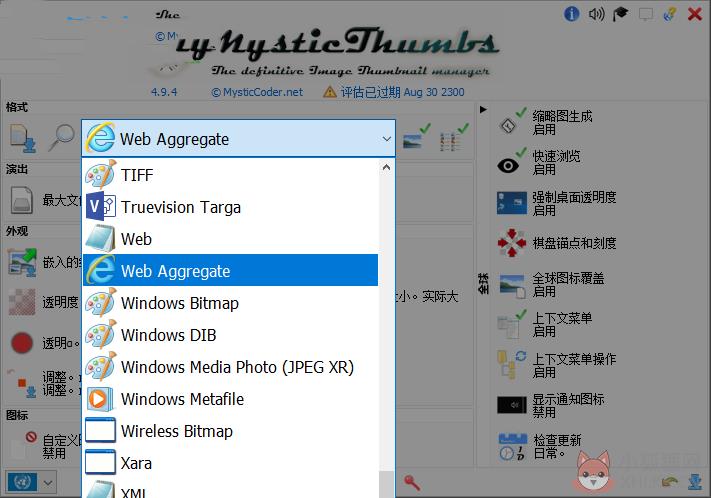Screen dimensions: 711x498
Task: Toggle context menu (上下文菜单) enabled option
Action: pyautogui.click(x=545, y=324)
